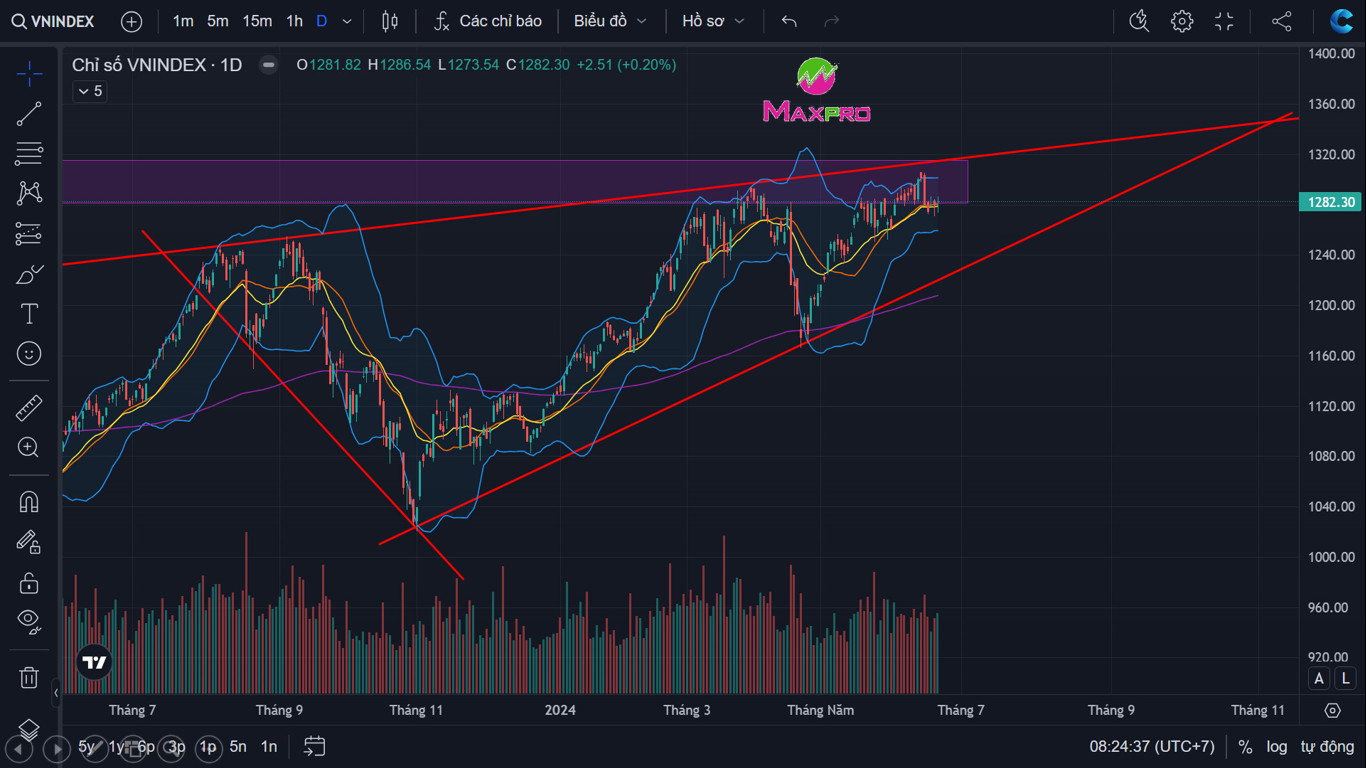Toggle lock all drawings
1366x768 pixels.
click(x=29, y=582)
